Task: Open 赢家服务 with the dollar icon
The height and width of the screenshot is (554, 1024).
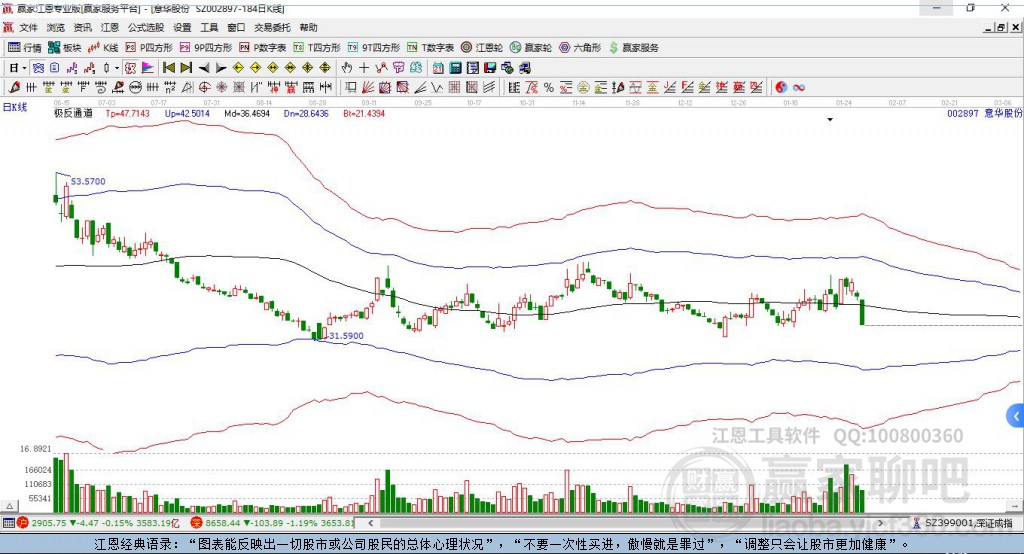Action: click(x=633, y=48)
